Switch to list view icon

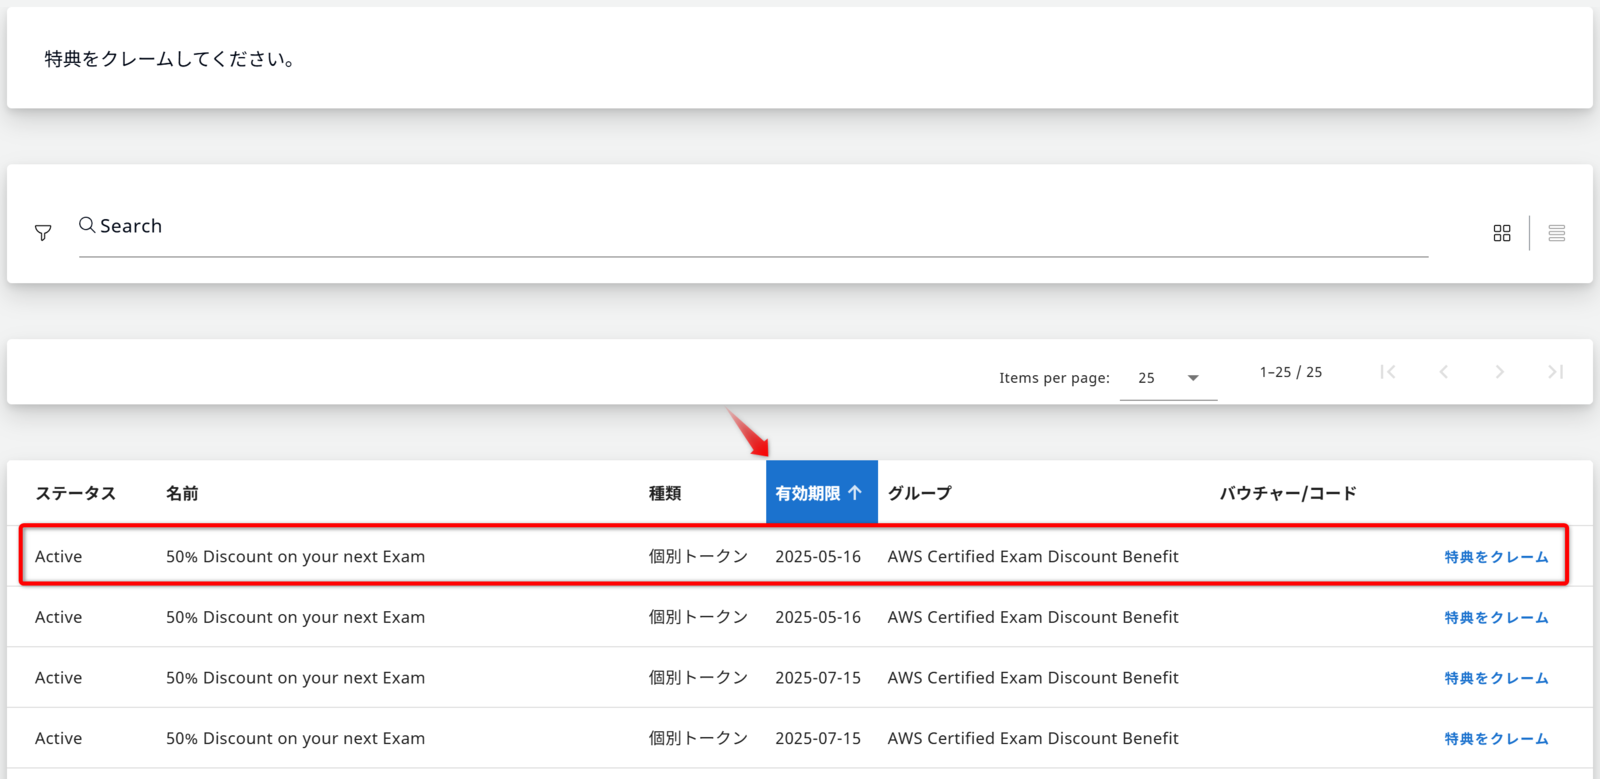(1557, 233)
